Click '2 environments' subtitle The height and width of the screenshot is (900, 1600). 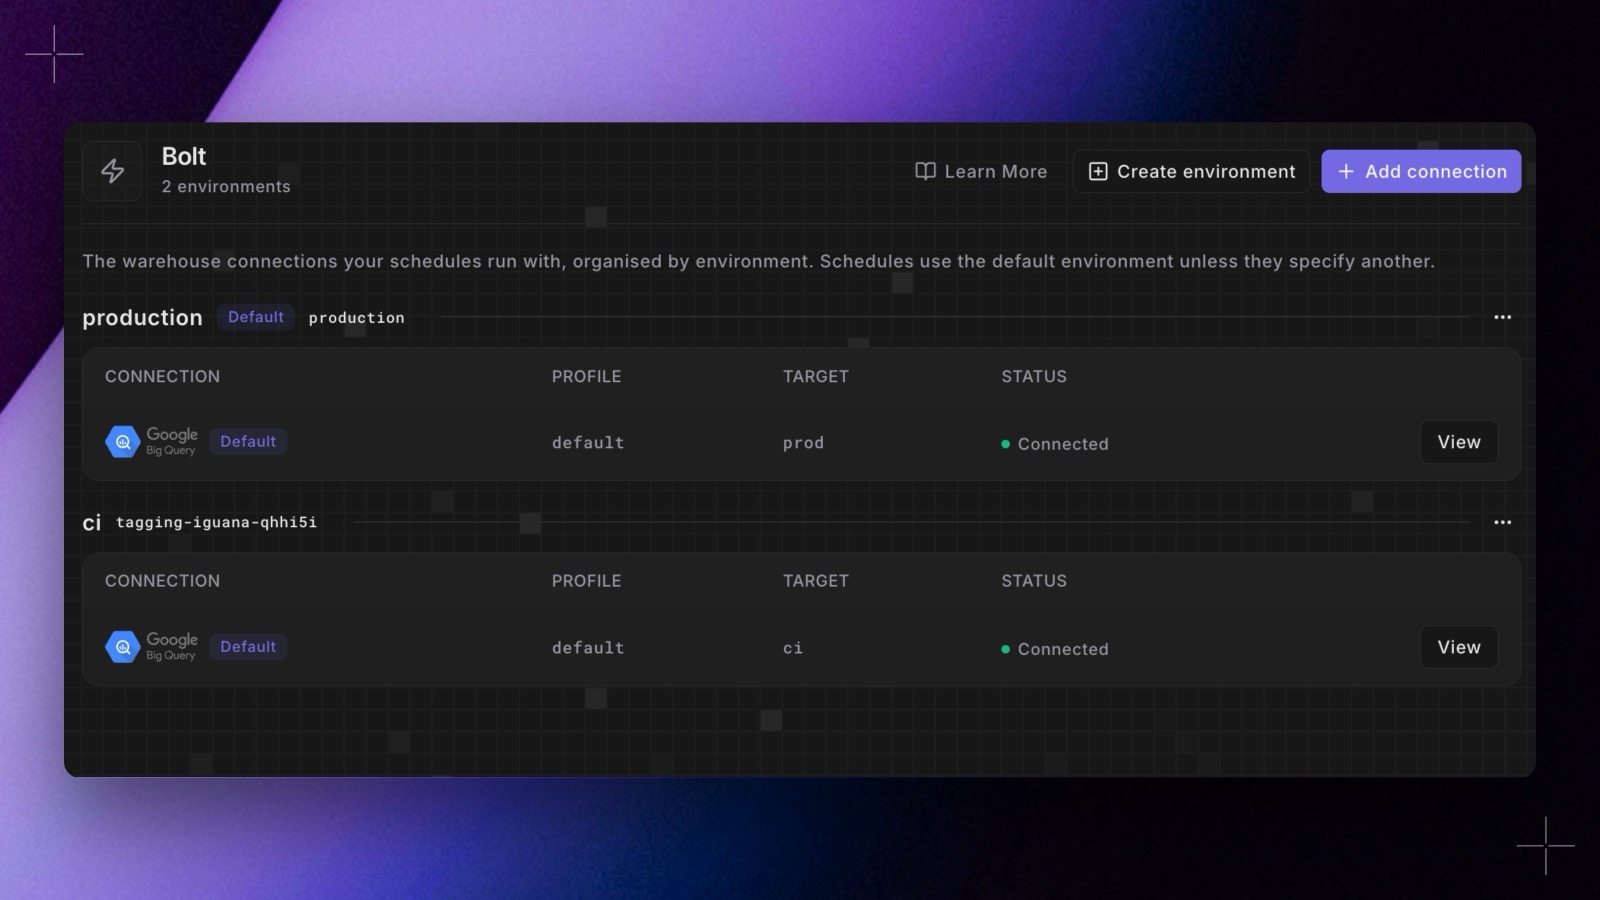tap(226, 187)
